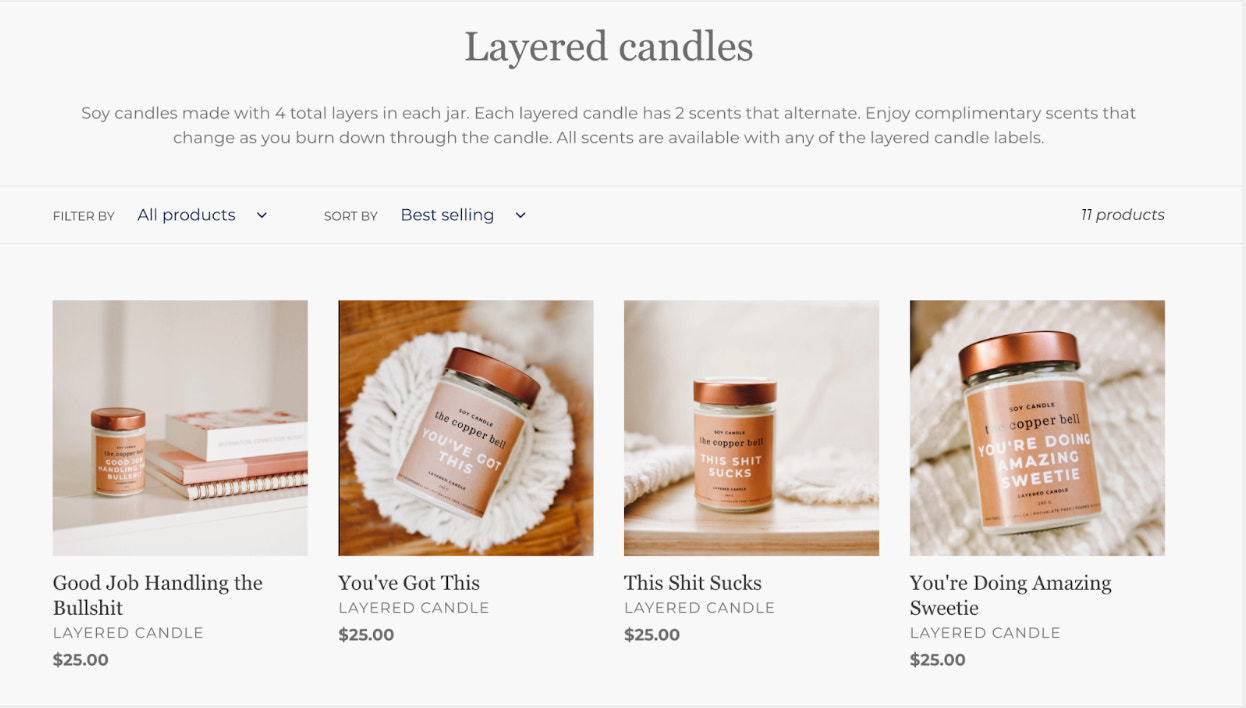Click the This Shit Sucks product title
The width and height of the screenshot is (1246, 708).
point(693,583)
